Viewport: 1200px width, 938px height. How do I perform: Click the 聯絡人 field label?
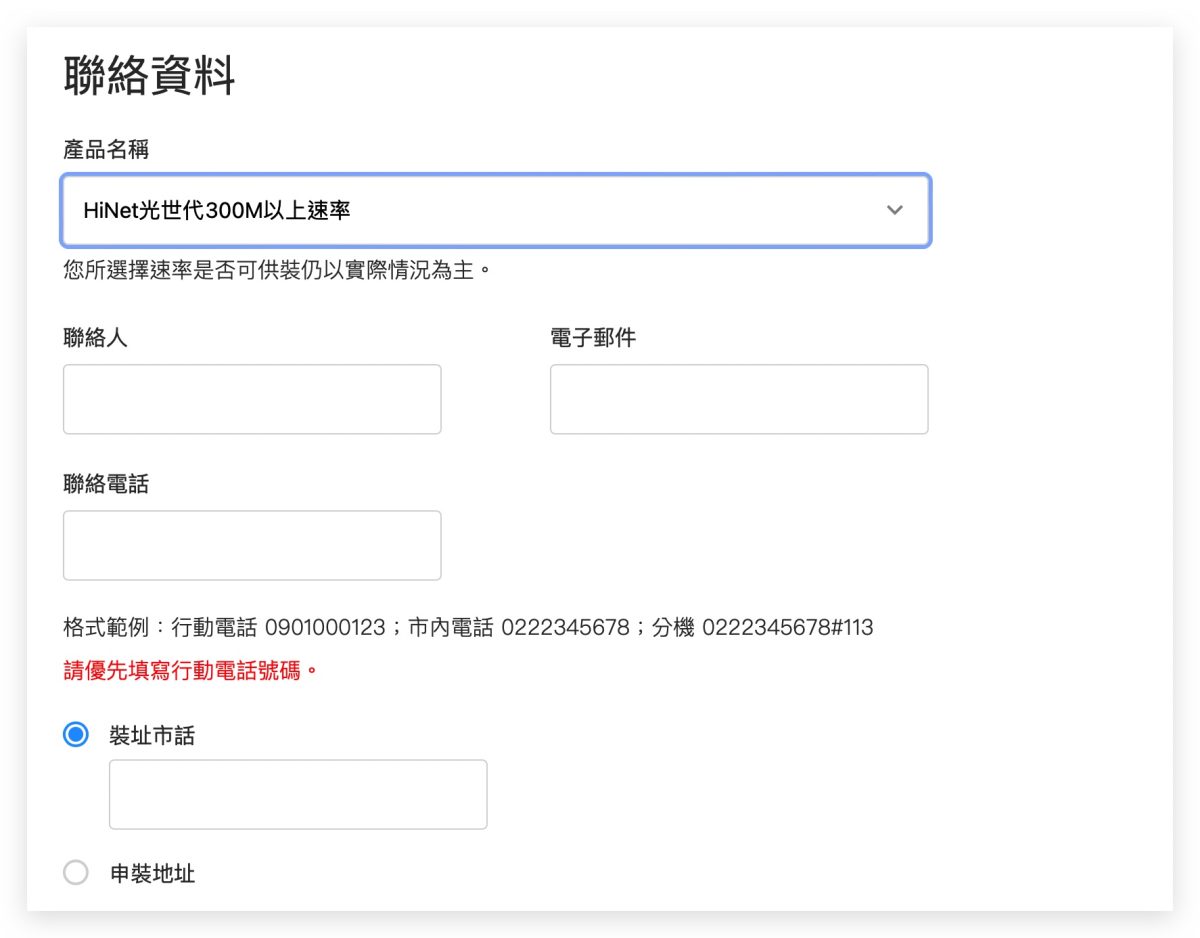pyautogui.click(x=95, y=338)
